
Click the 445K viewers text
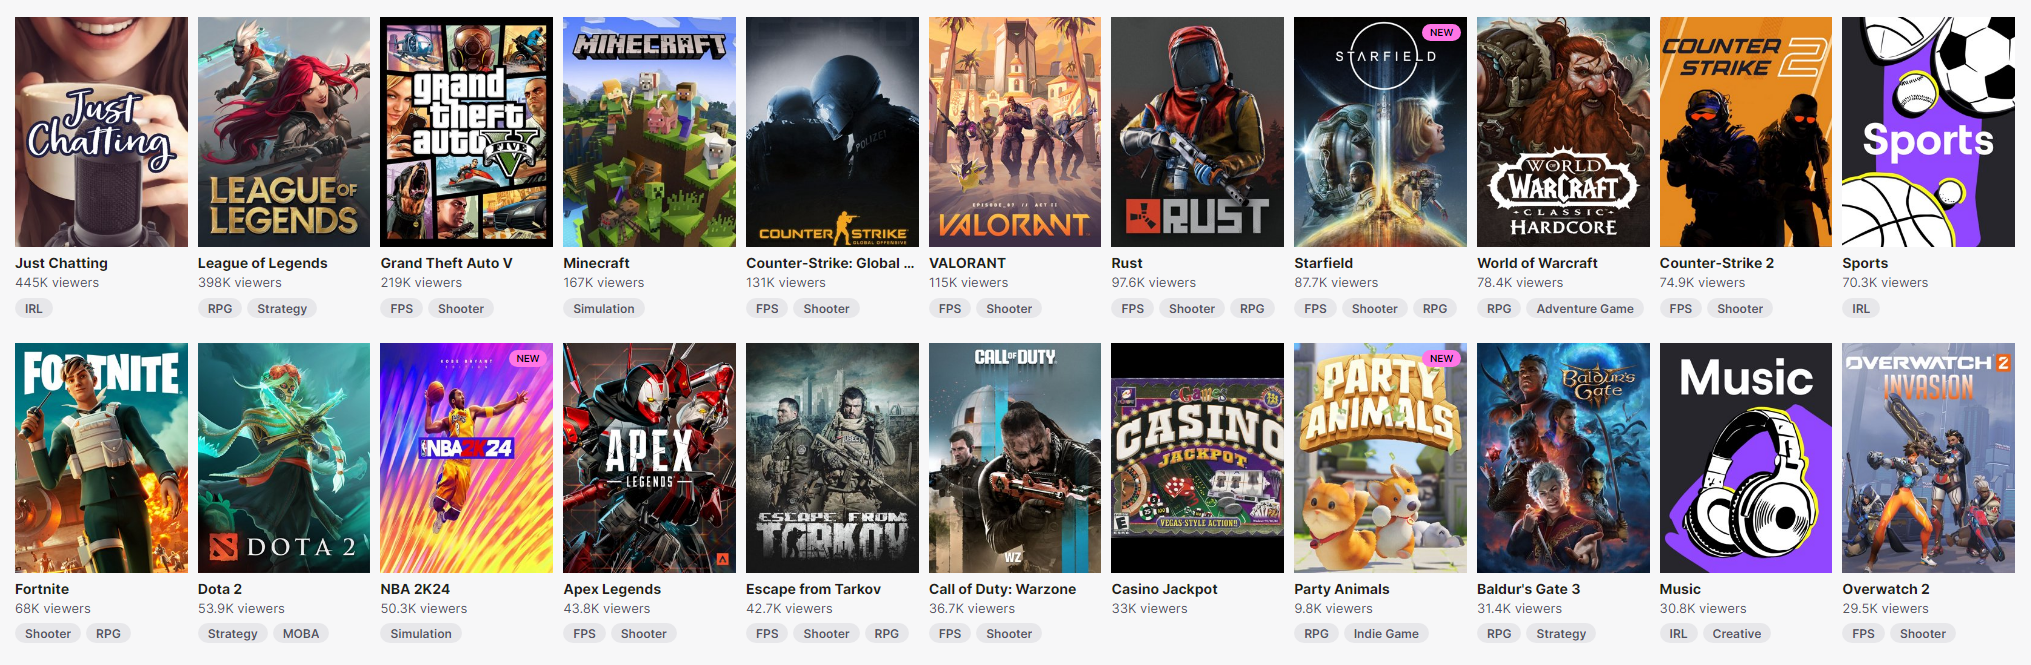click(x=57, y=283)
